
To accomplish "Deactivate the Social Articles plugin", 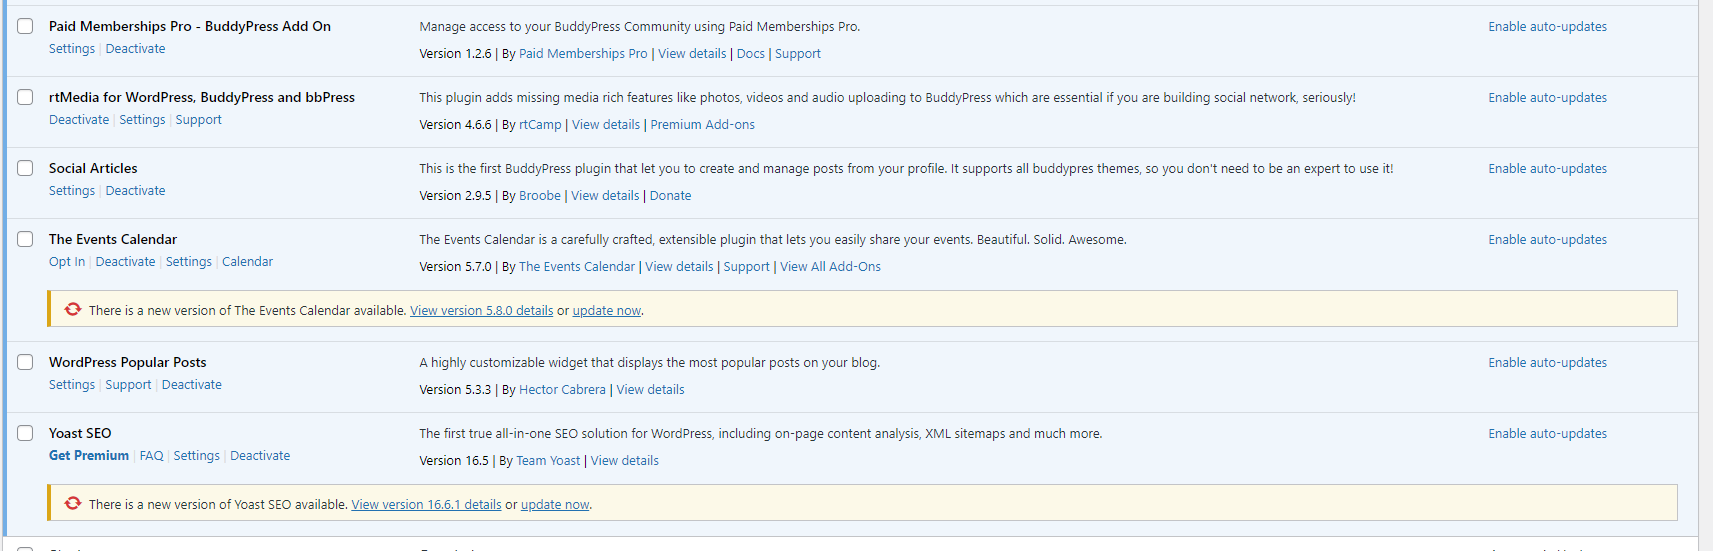I will (135, 191).
